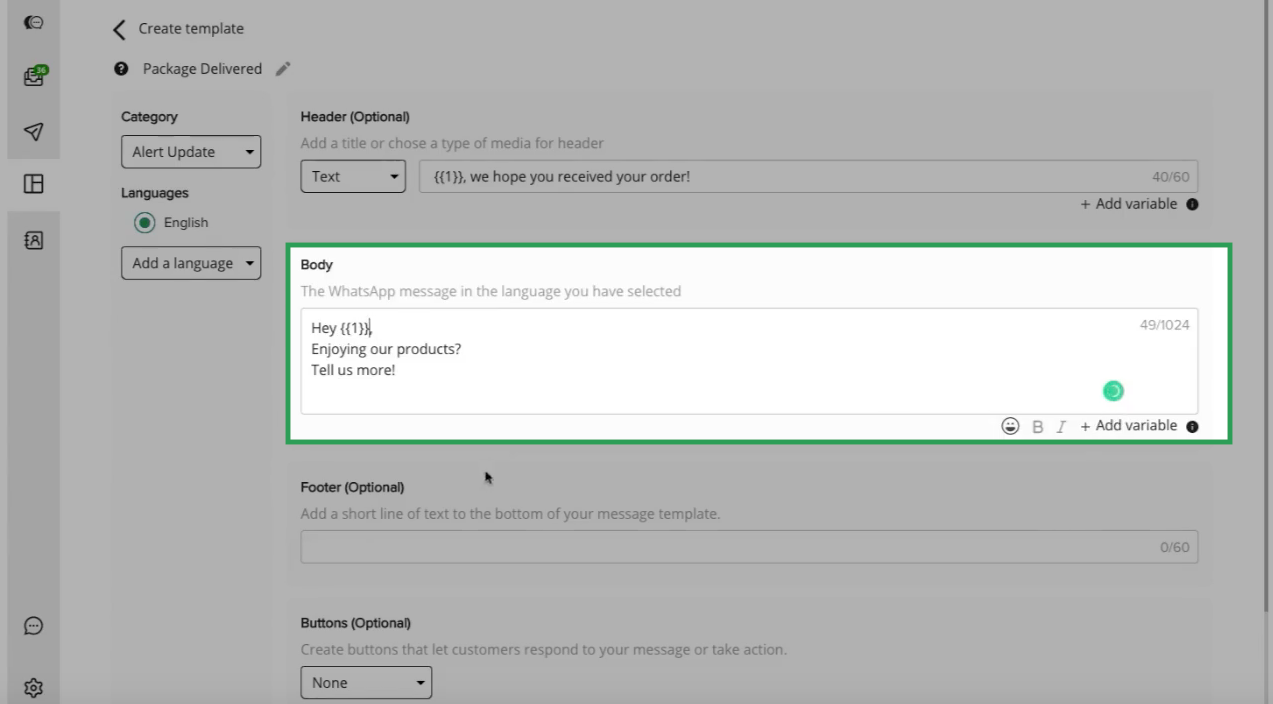This screenshot has width=1273, height=704.
Task: Click the info icon beside Add variable
Action: click(1190, 425)
